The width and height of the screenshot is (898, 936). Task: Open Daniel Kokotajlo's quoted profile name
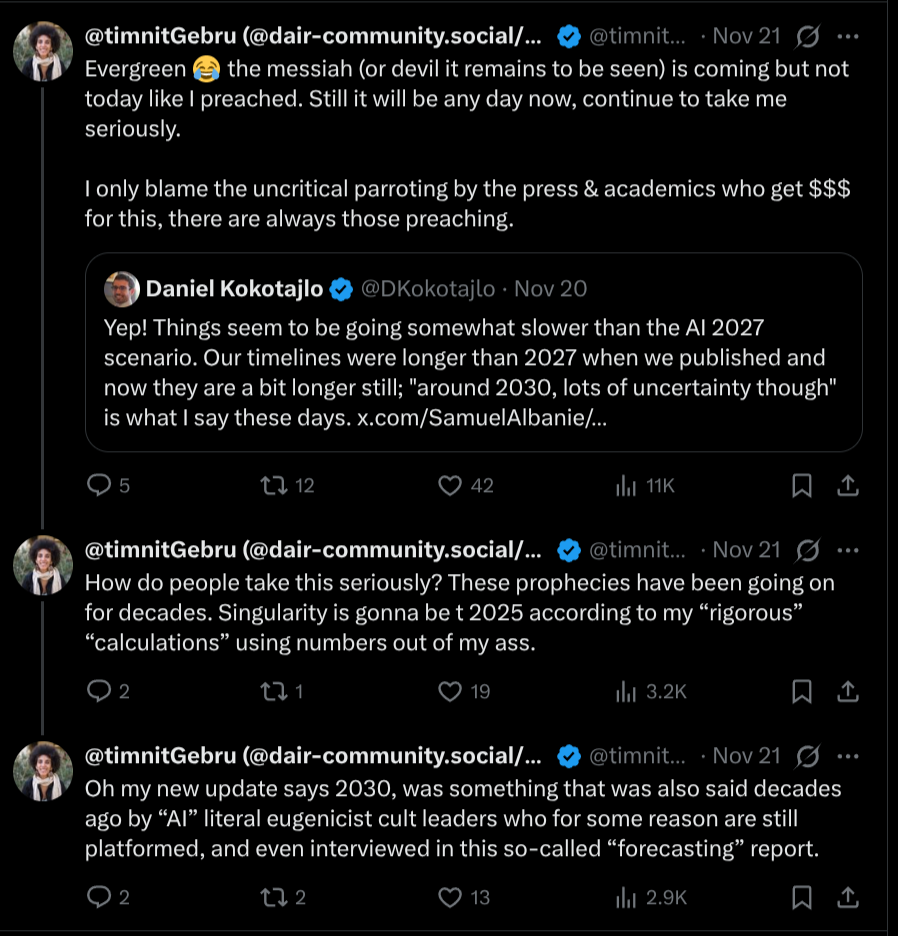click(235, 289)
